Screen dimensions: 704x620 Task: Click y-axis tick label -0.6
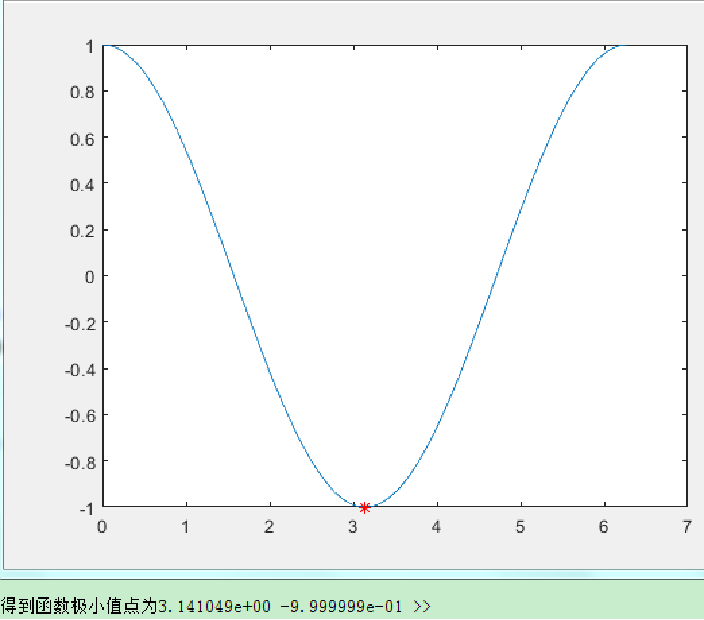[81, 416]
